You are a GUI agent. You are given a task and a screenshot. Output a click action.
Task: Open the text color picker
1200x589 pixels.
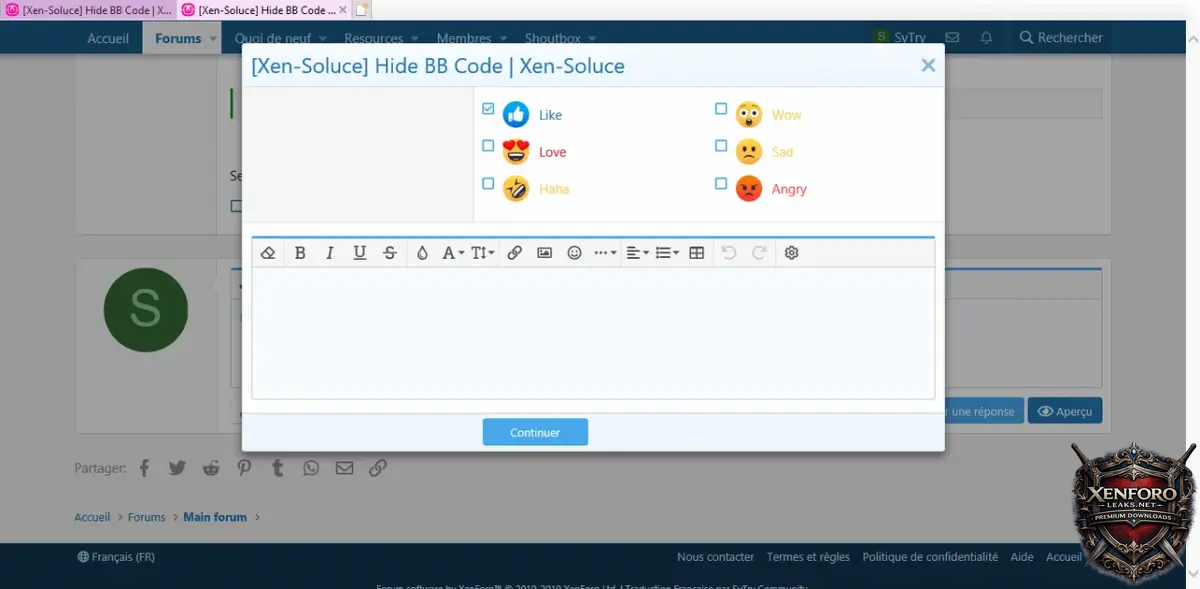pos(422,253)
